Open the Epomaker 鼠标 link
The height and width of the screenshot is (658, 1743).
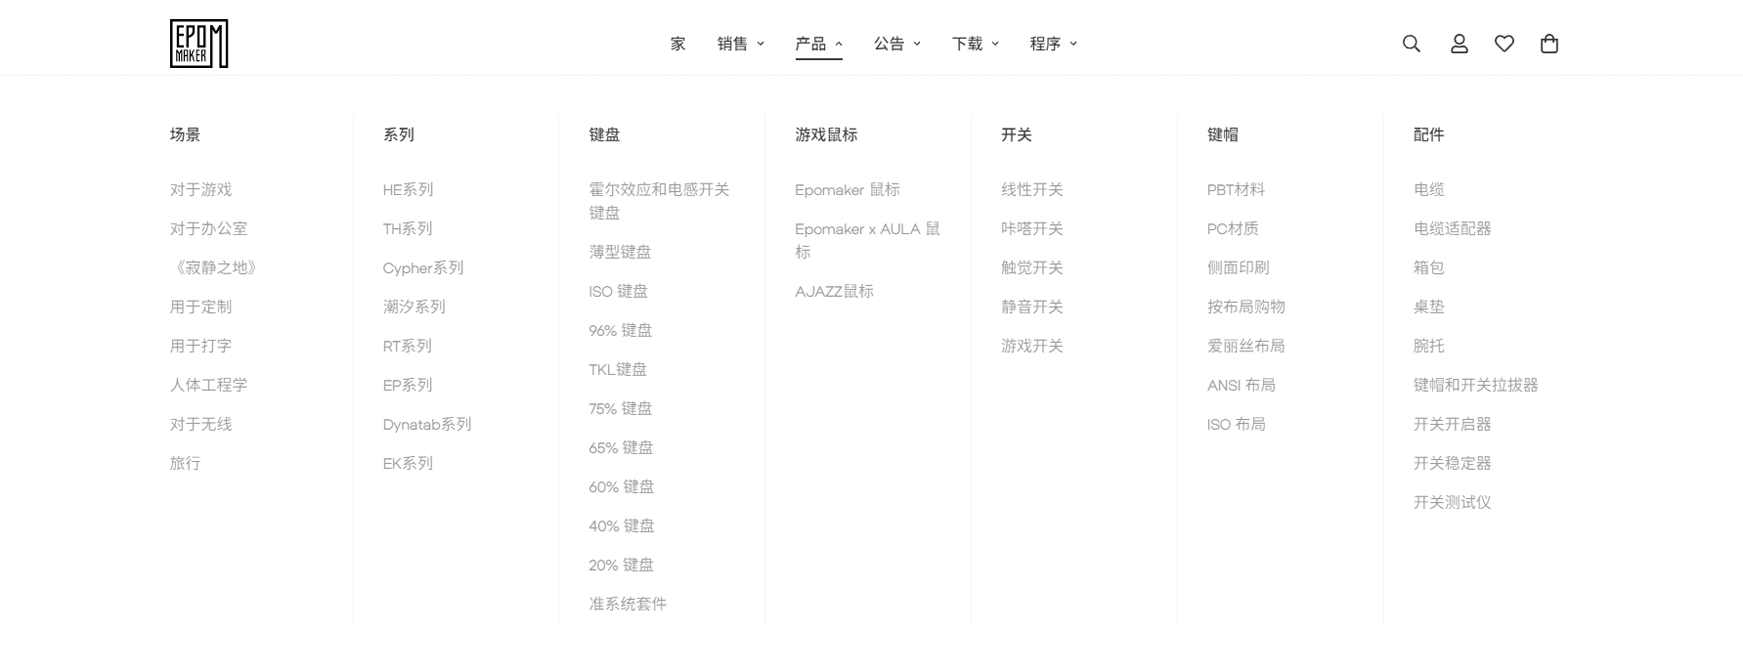coord(847,190)
